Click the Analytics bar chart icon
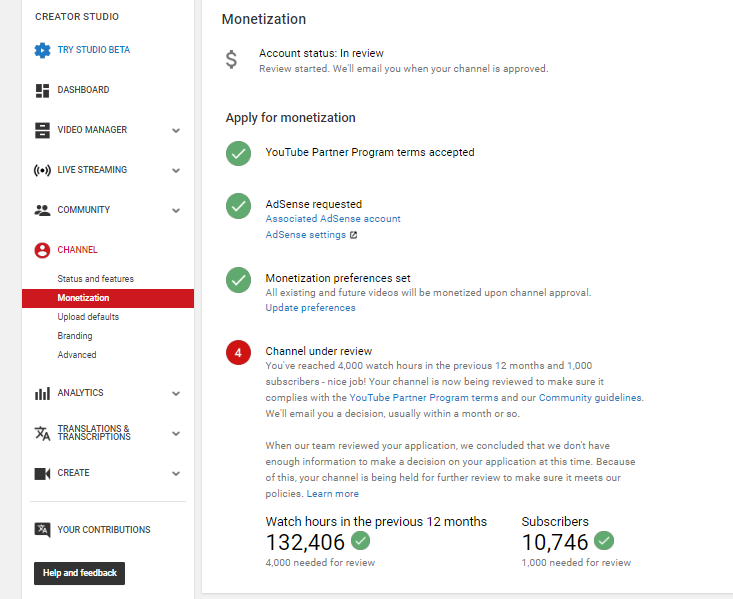This screenshot has width=733, height=599. 42,393
